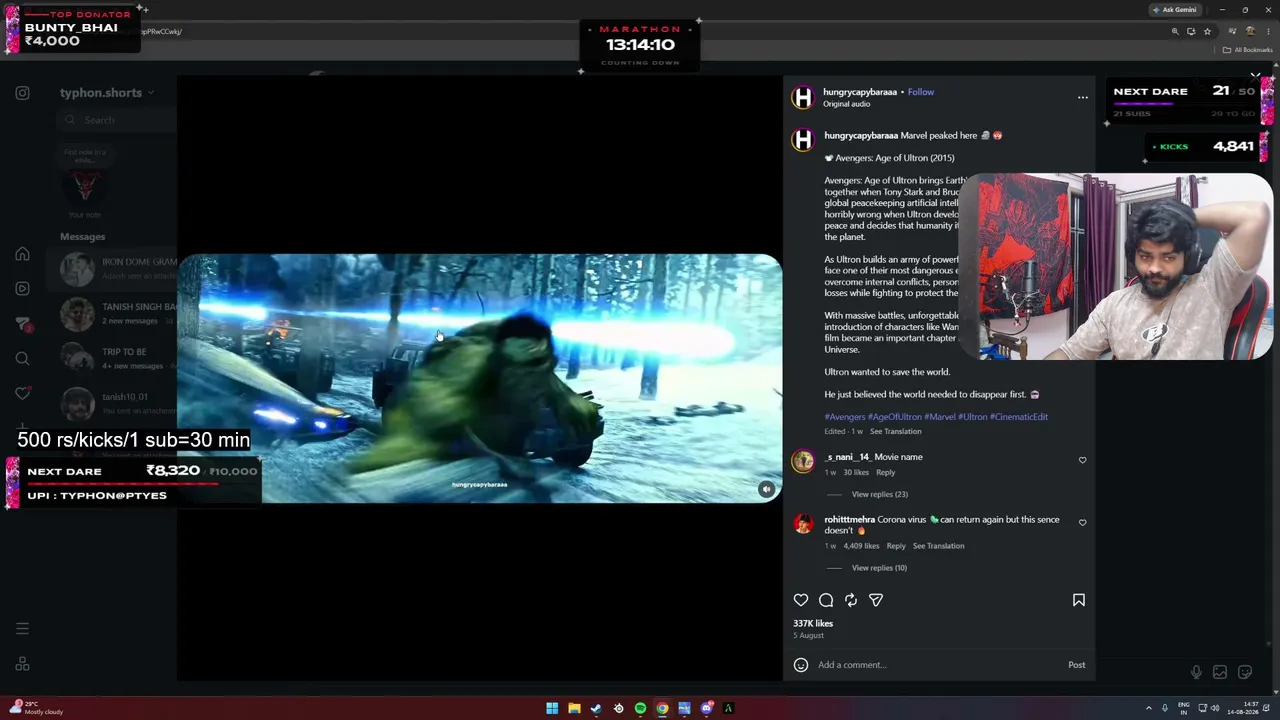Click See Translation under the caption

(x=895, y=432)
